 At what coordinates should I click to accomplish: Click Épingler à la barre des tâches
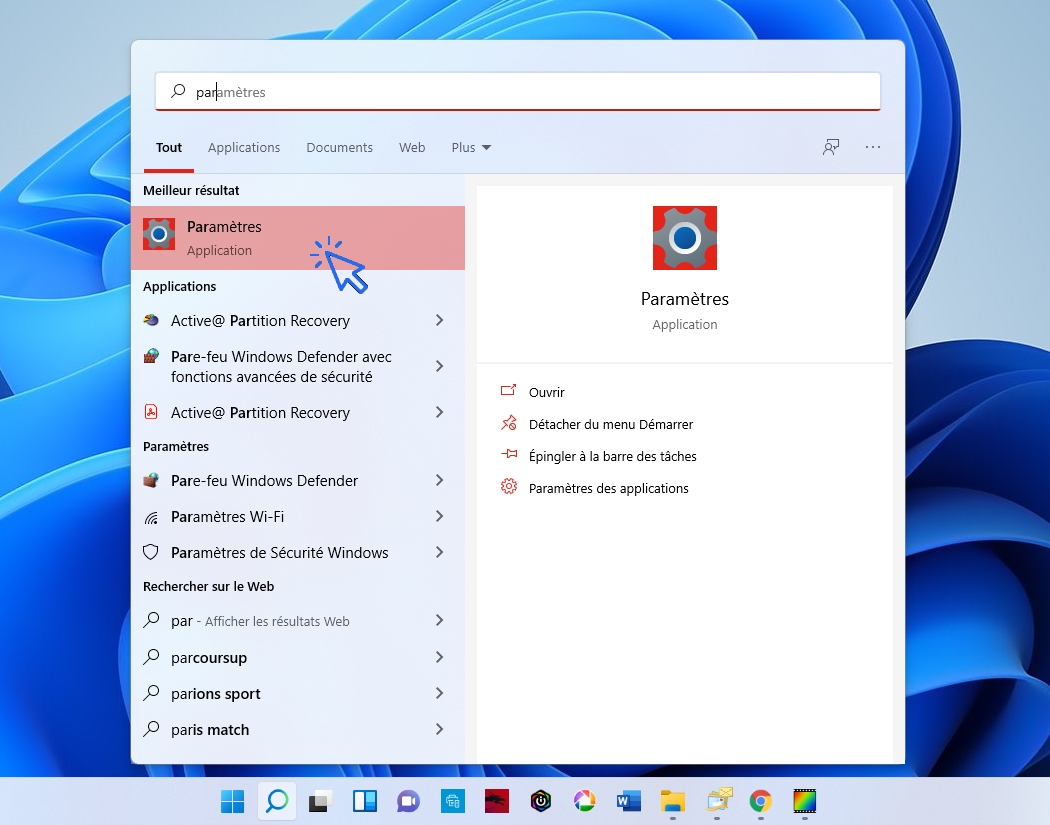[x=612, y=456]
